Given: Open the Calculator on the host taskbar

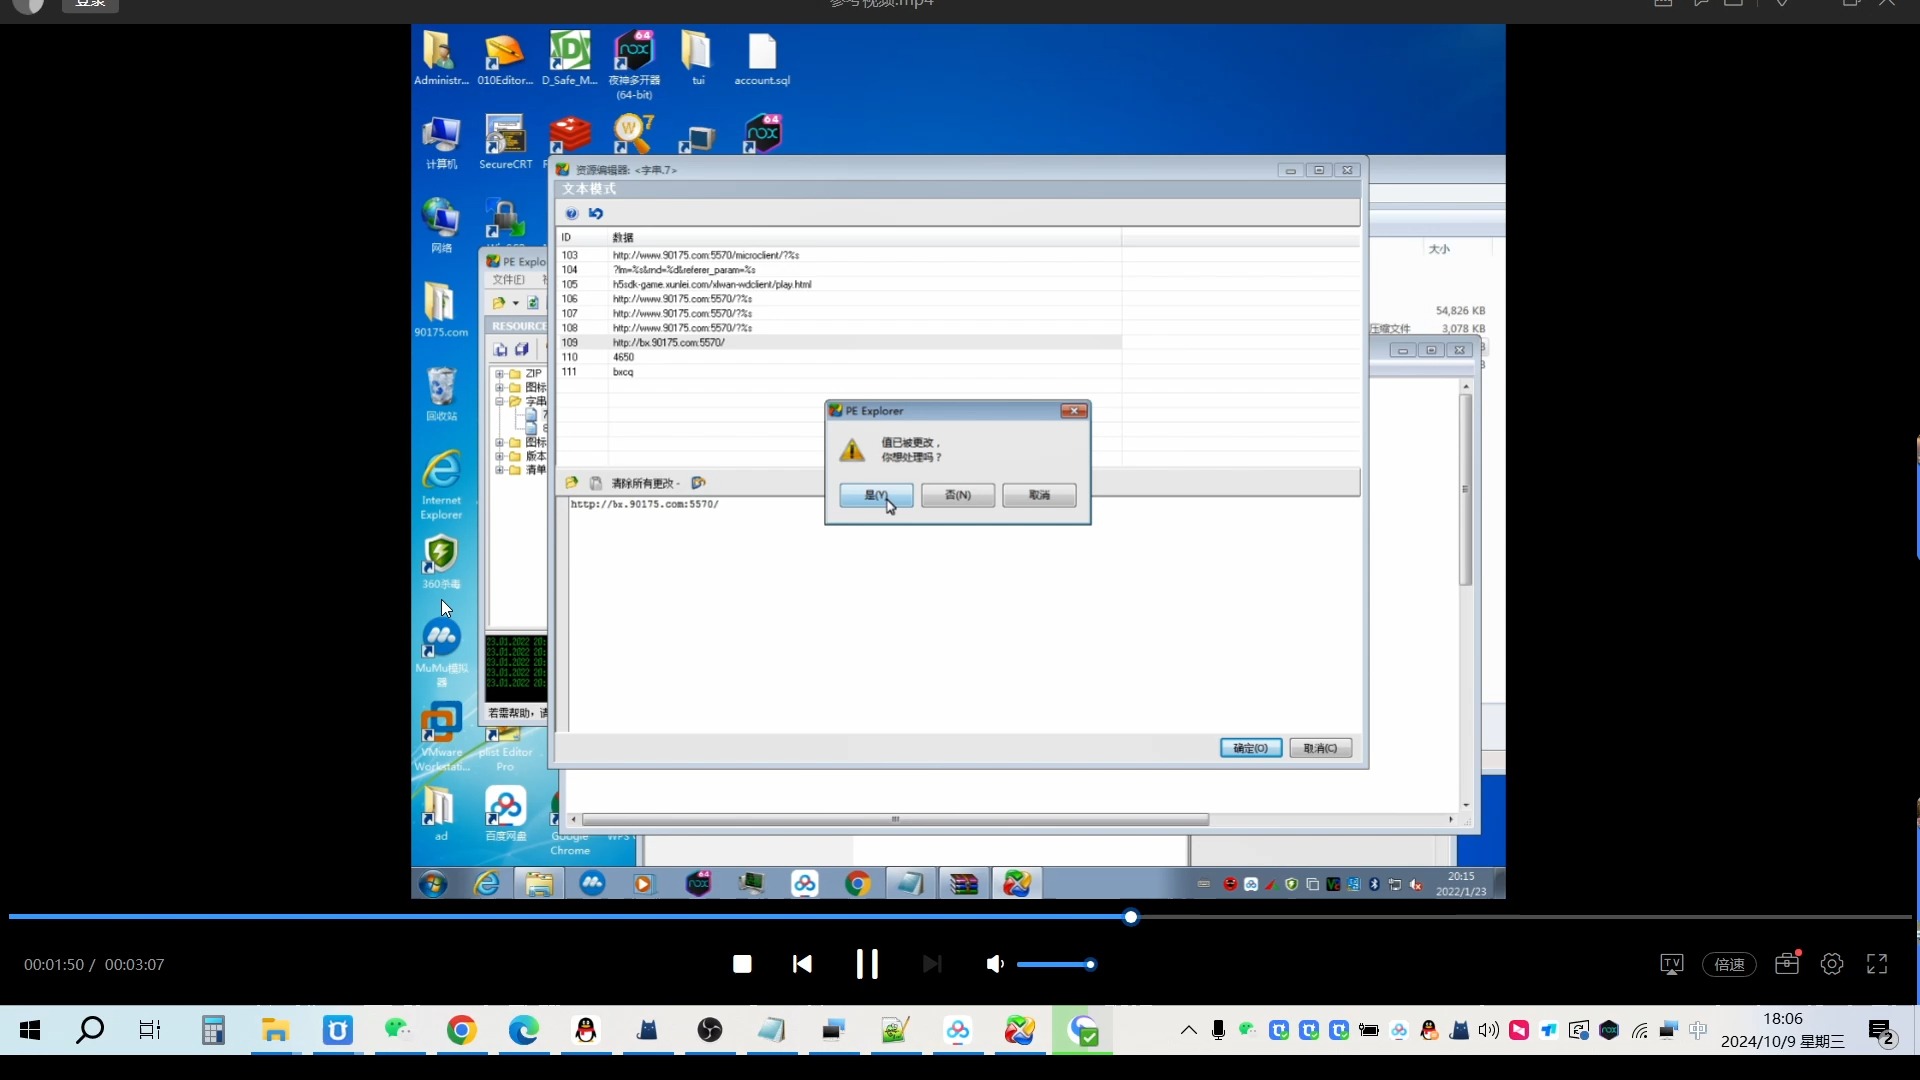Looking at the screenshot, I should [213, 1030].
